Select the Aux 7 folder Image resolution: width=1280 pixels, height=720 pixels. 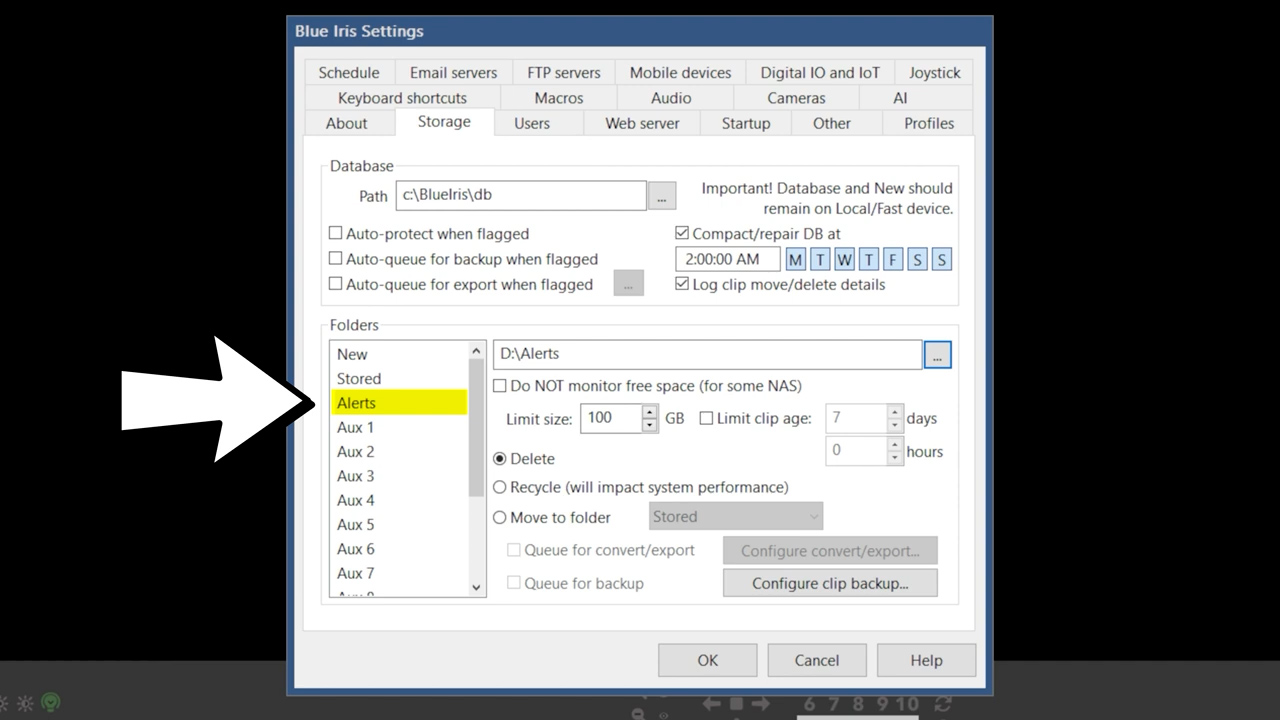[x=399, y=573]
